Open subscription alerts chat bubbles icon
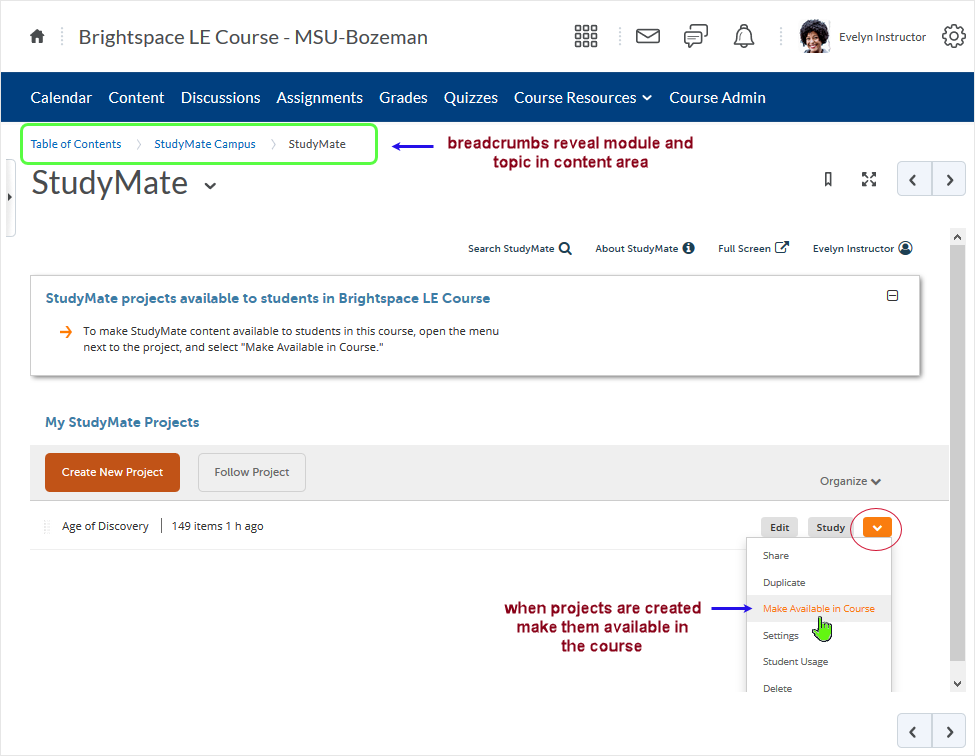The width and height of the screenshot is (975, 756). tap(696, 37)
